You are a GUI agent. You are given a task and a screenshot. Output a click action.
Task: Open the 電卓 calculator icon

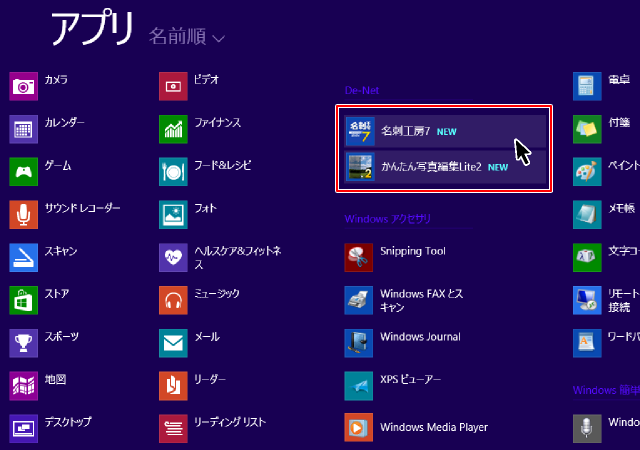pos(587,86)
